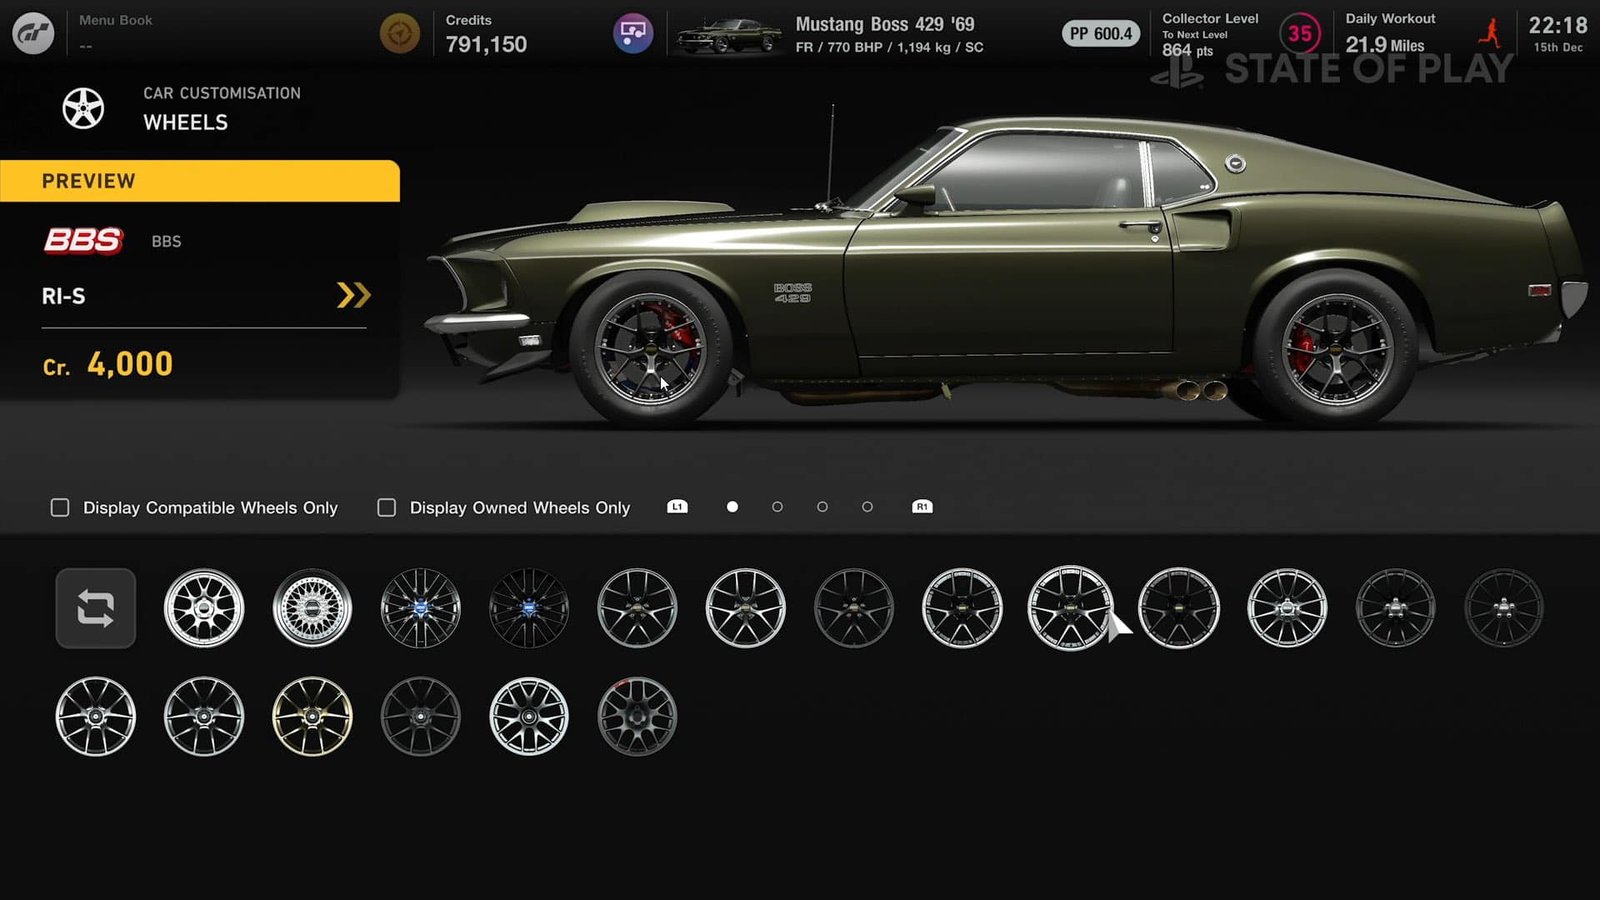
Task: Click the red Daily Workout runner icon
Action: click(1490, 34)
